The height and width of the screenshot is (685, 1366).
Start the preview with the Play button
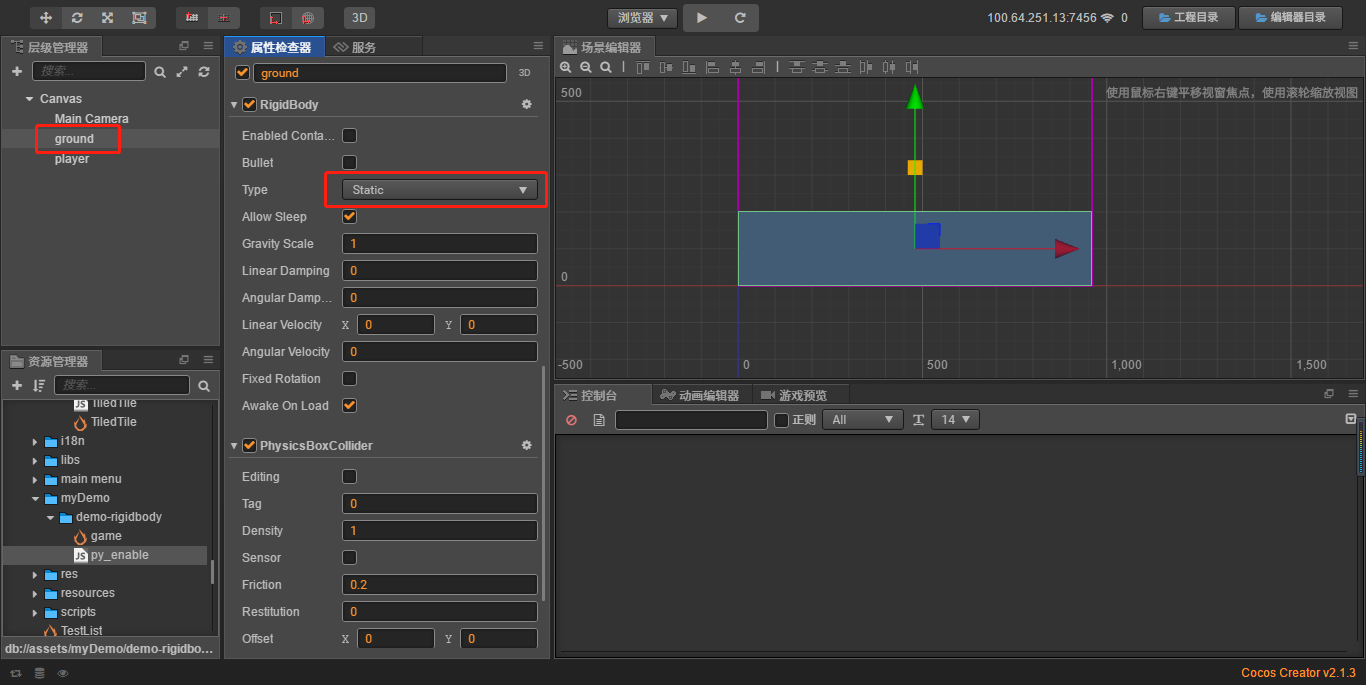702,18
